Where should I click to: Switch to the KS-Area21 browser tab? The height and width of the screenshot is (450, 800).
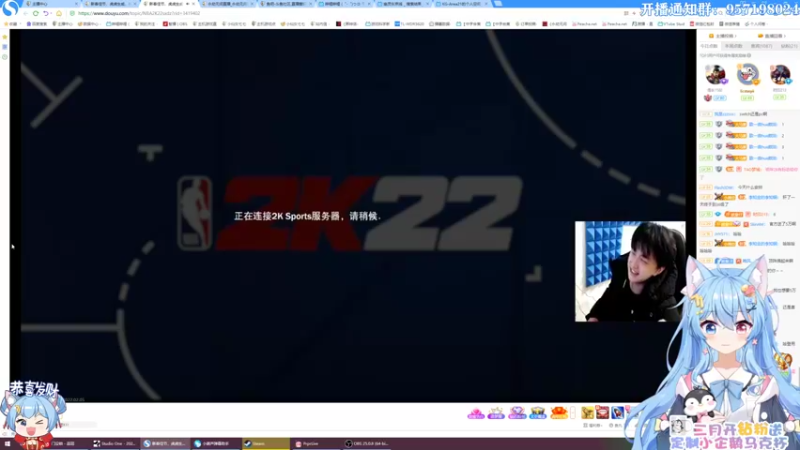point(461,4)
